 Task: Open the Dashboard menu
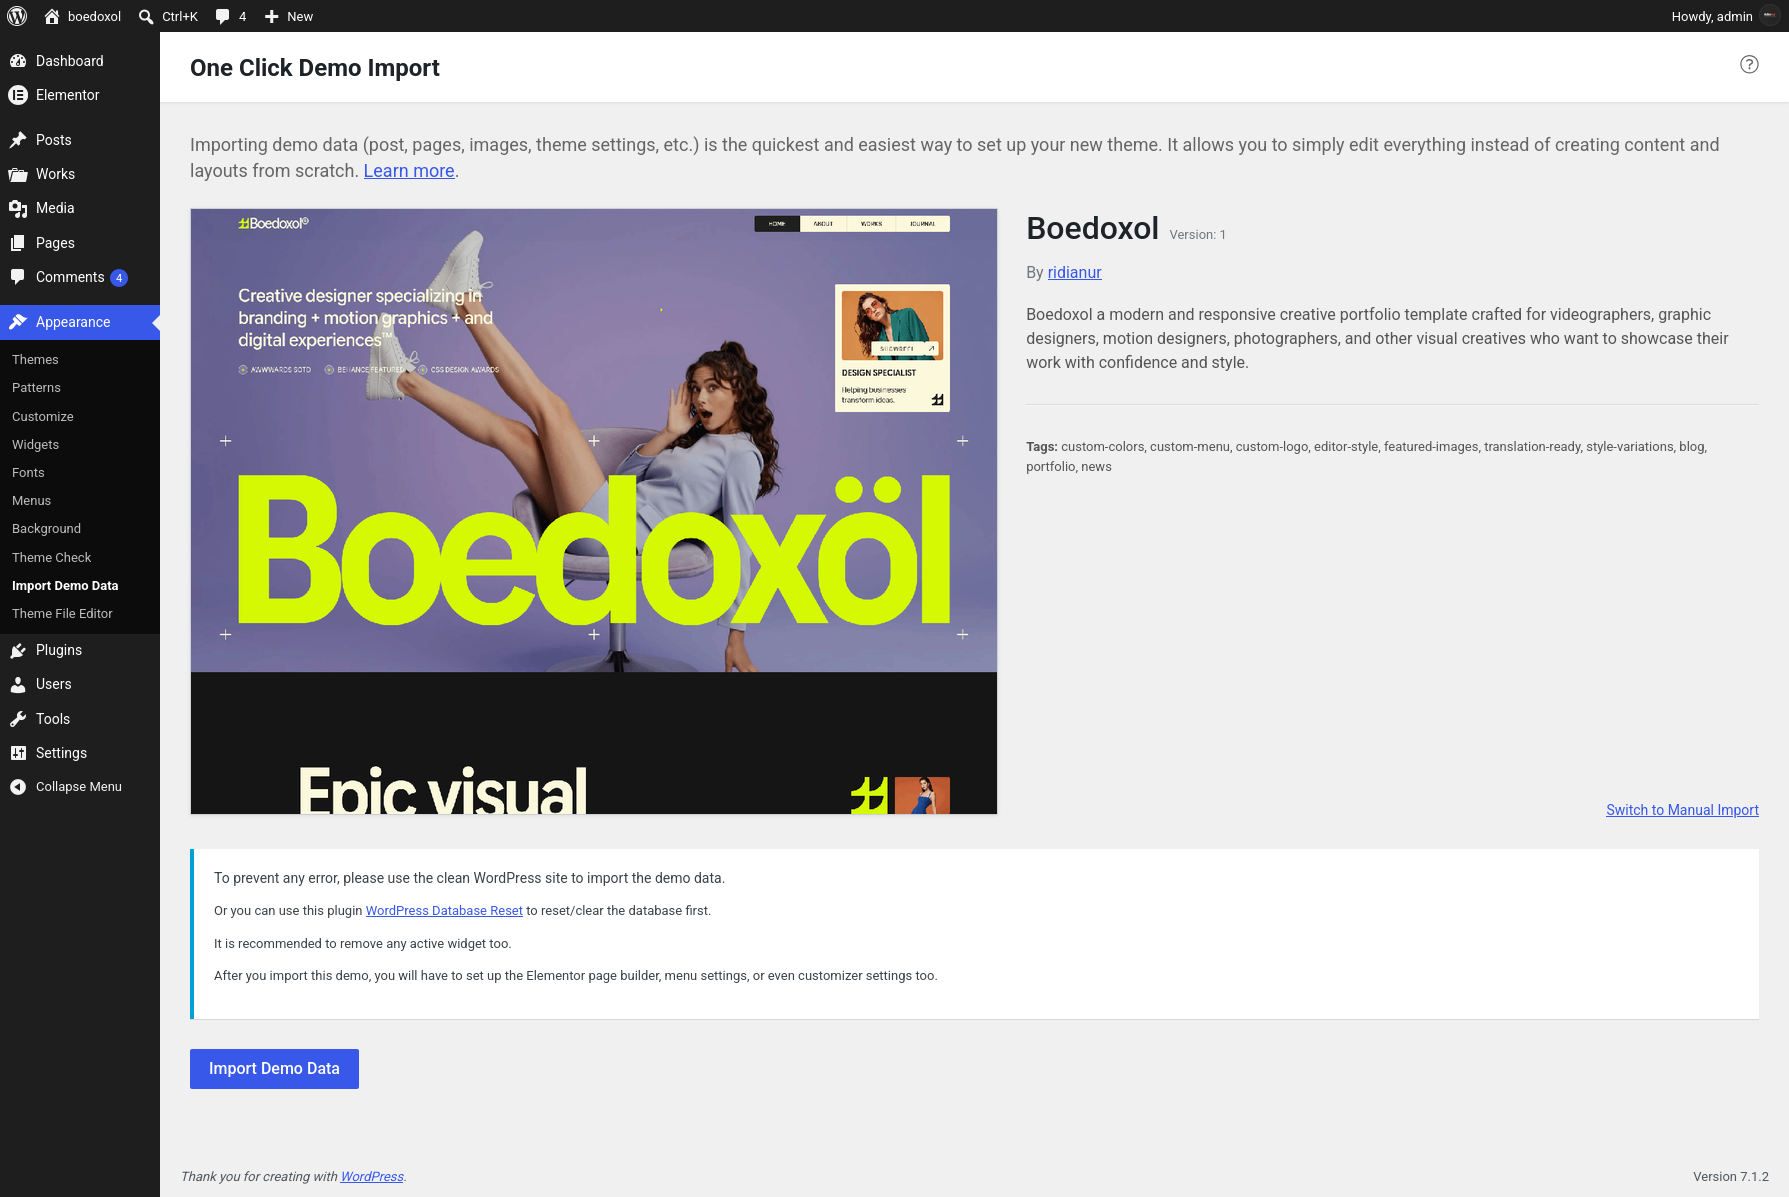80,61
